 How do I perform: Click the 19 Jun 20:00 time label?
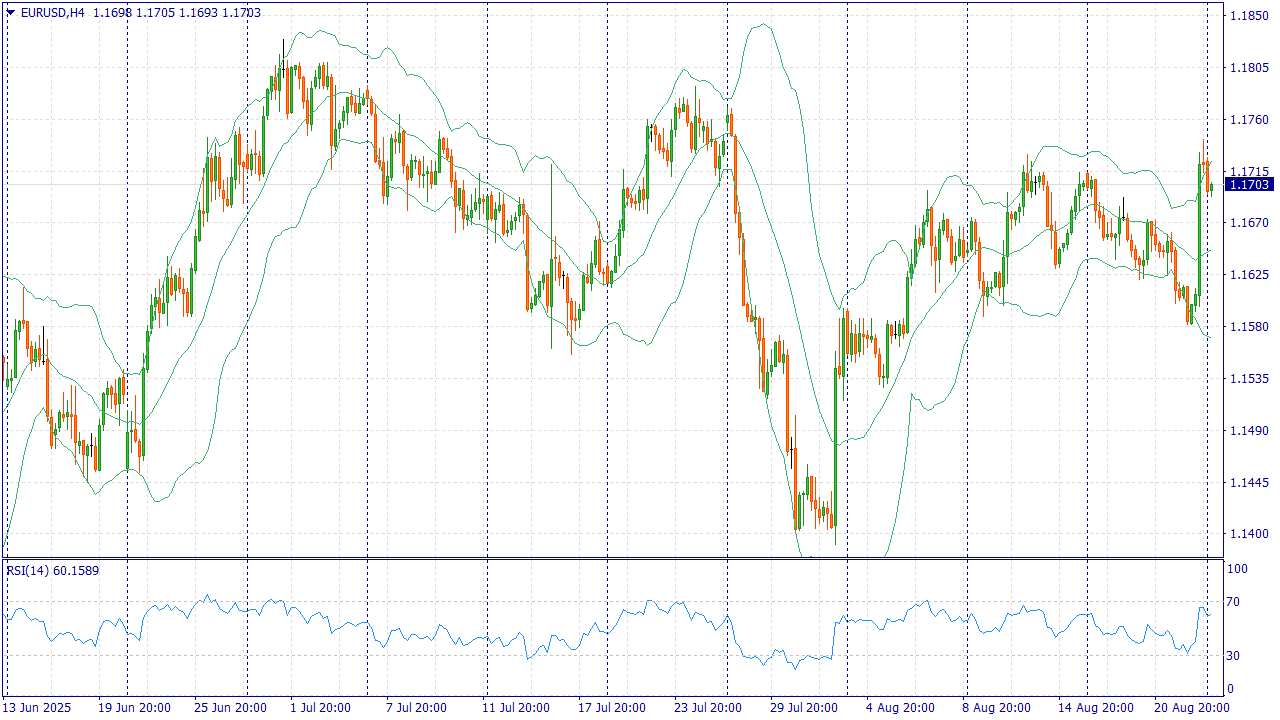[134, 708]
